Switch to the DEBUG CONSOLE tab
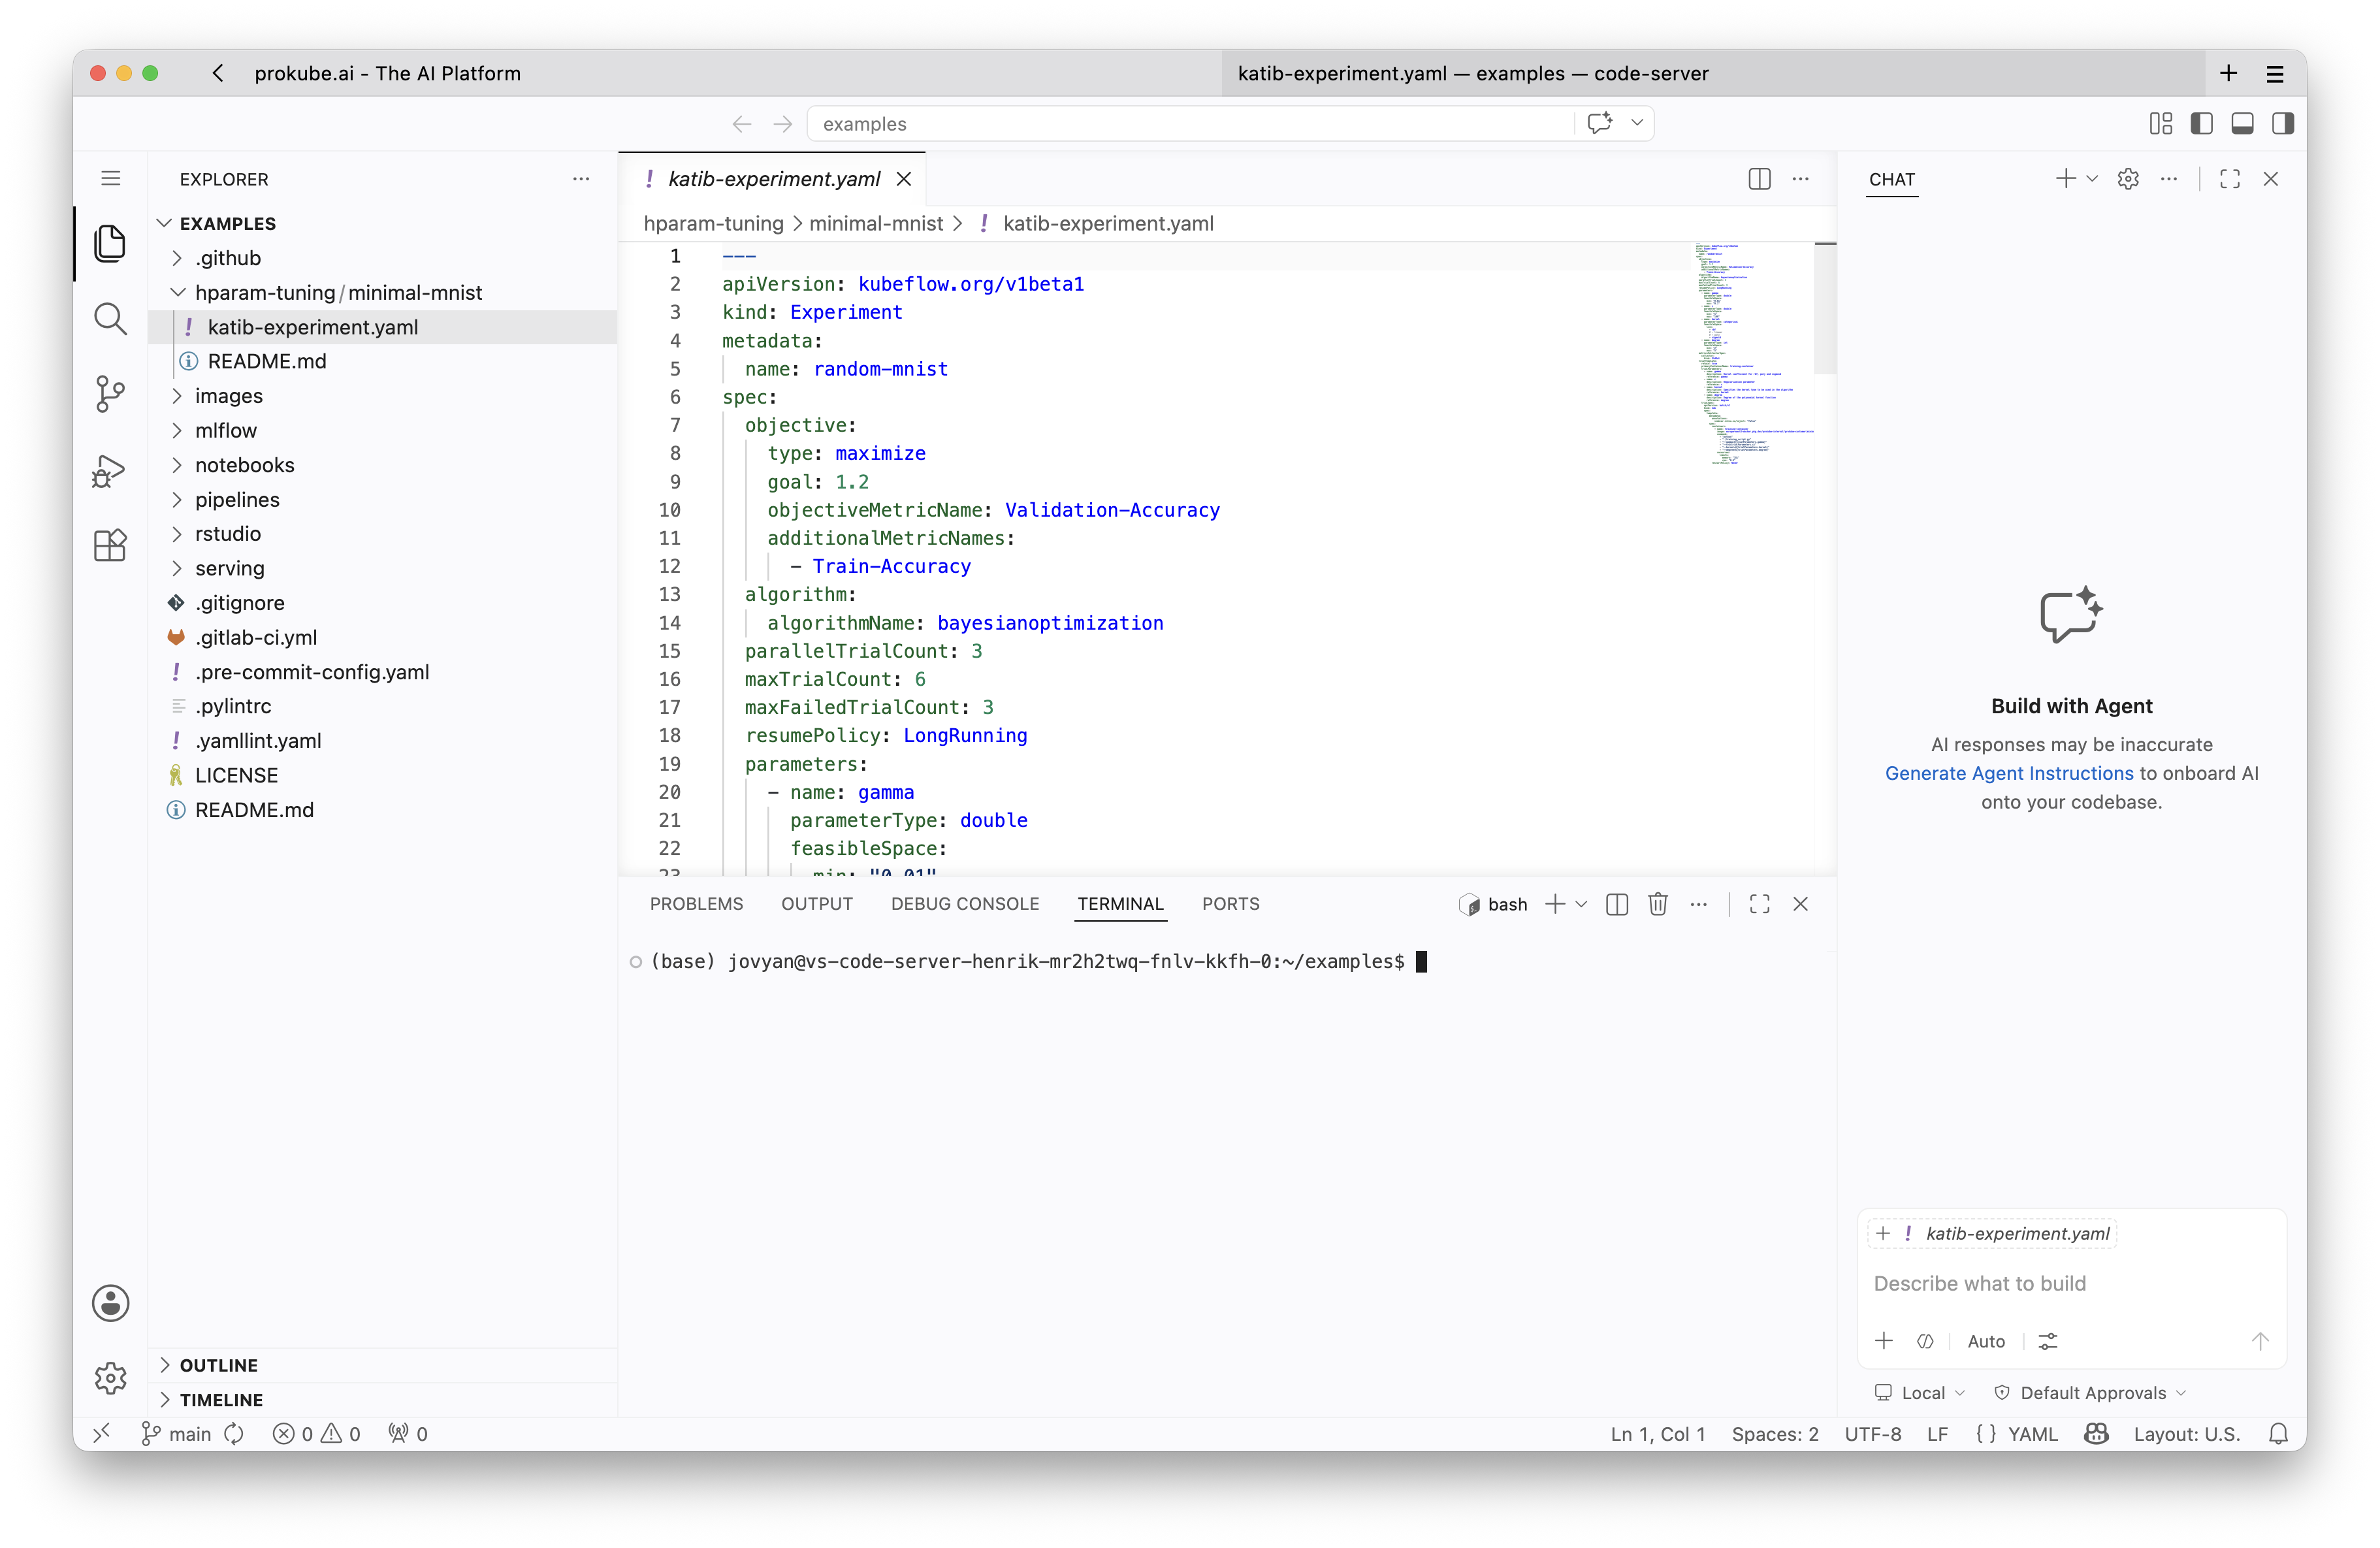Viewport: 2380px width, 1548px height. [x=965, y=904]
